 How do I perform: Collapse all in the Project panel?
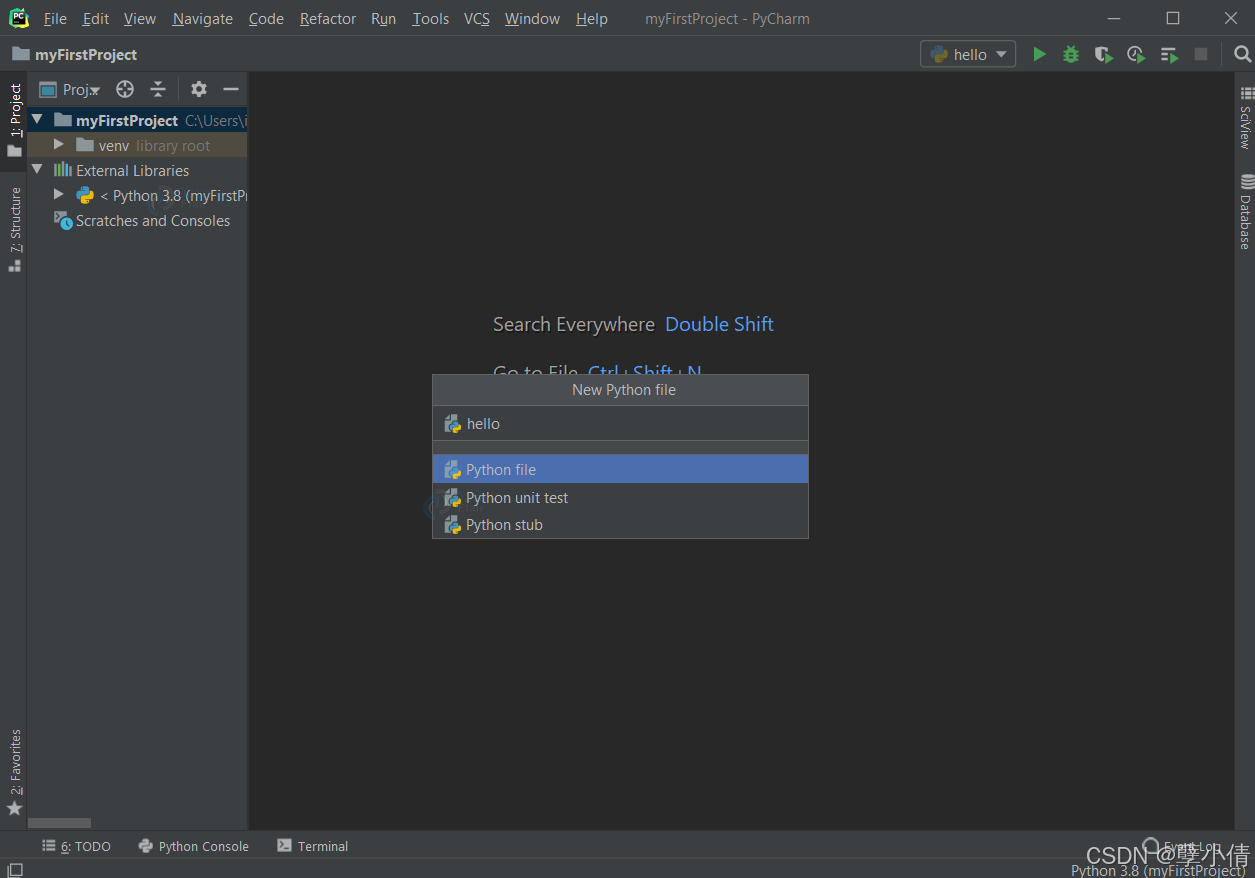coord(158,89)
